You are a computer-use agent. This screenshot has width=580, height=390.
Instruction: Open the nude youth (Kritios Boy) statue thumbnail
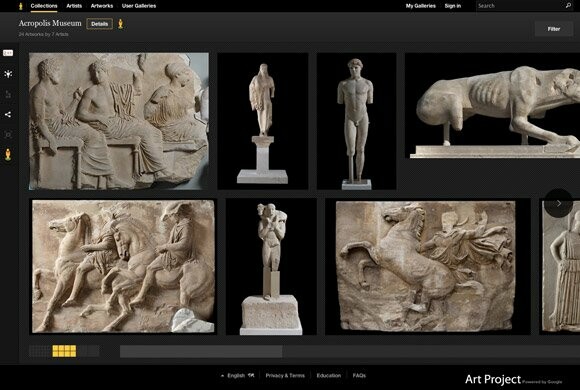357,121
